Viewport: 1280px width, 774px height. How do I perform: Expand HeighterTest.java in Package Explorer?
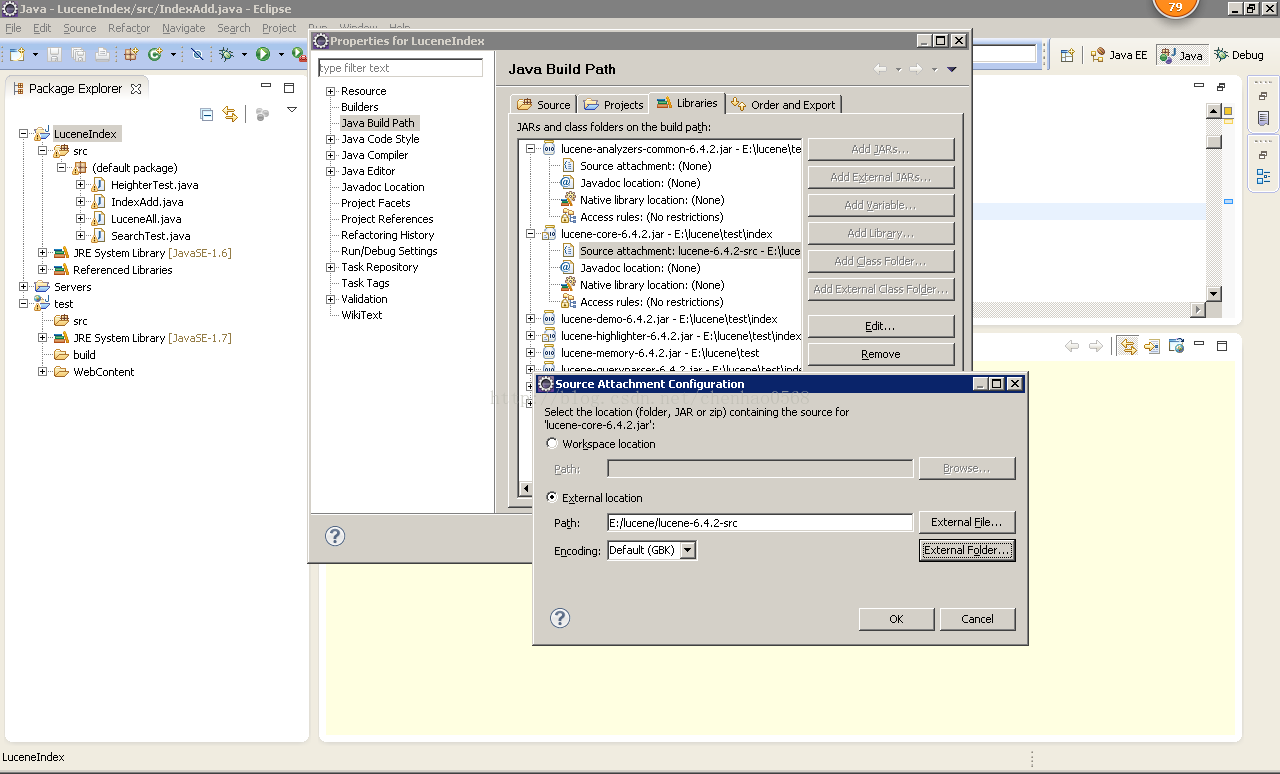pos(81,185)
